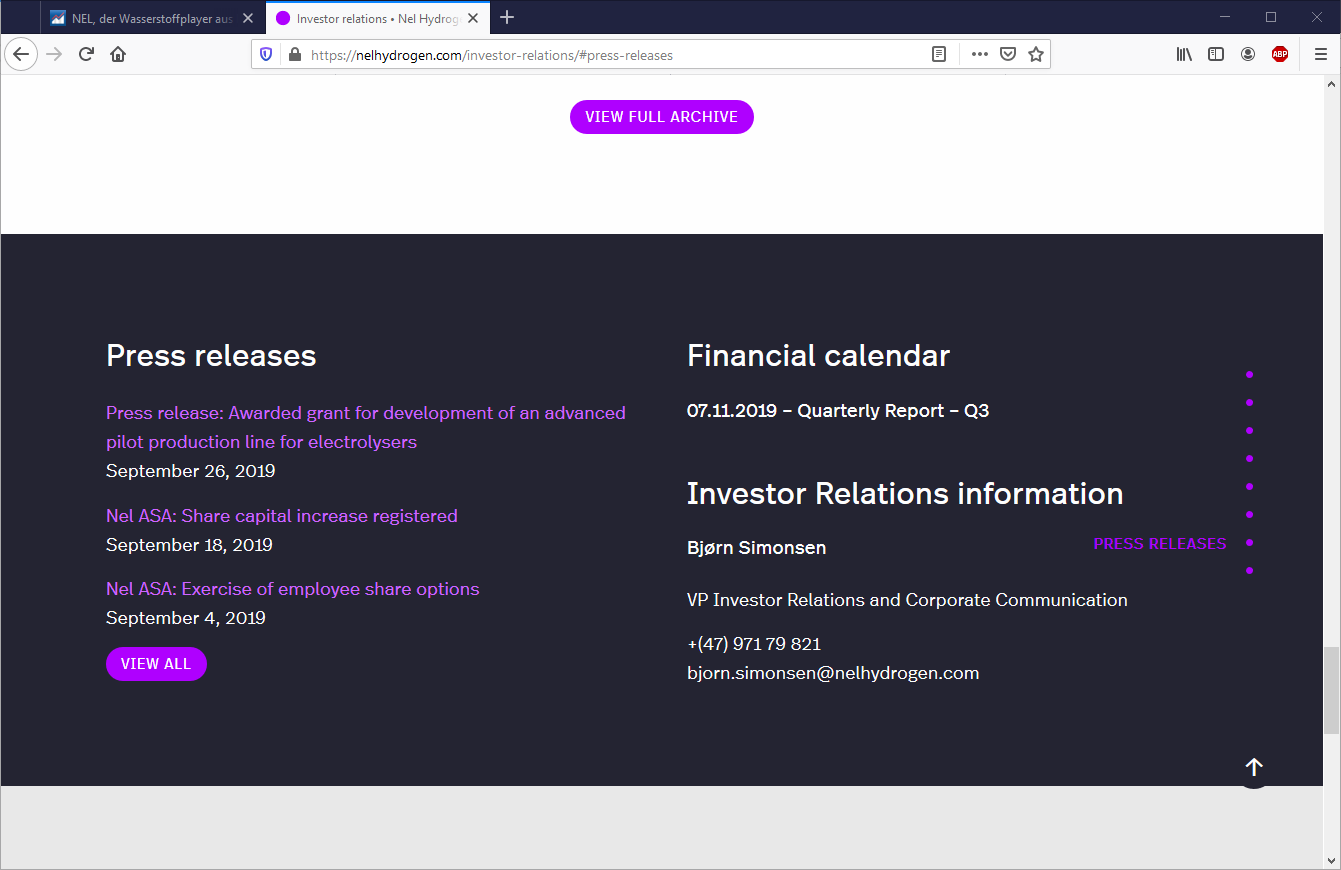Save page to Pocket
The image size is (1341, 870).
1009,55
